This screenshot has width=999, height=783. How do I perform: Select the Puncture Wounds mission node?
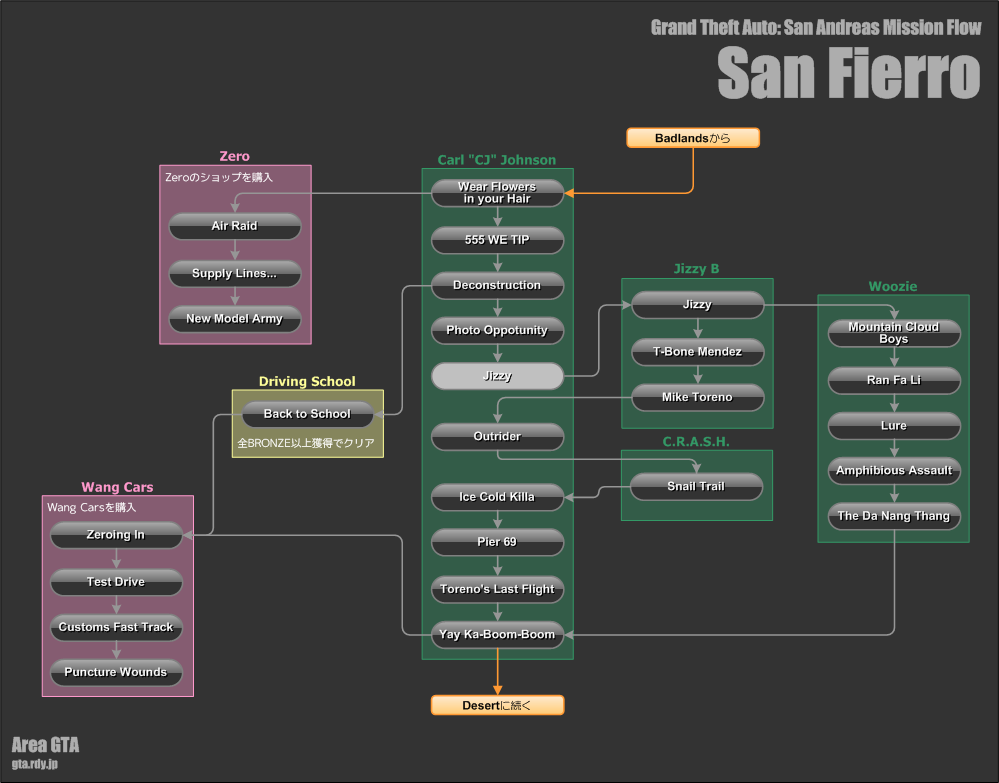(x=116, y=672)
